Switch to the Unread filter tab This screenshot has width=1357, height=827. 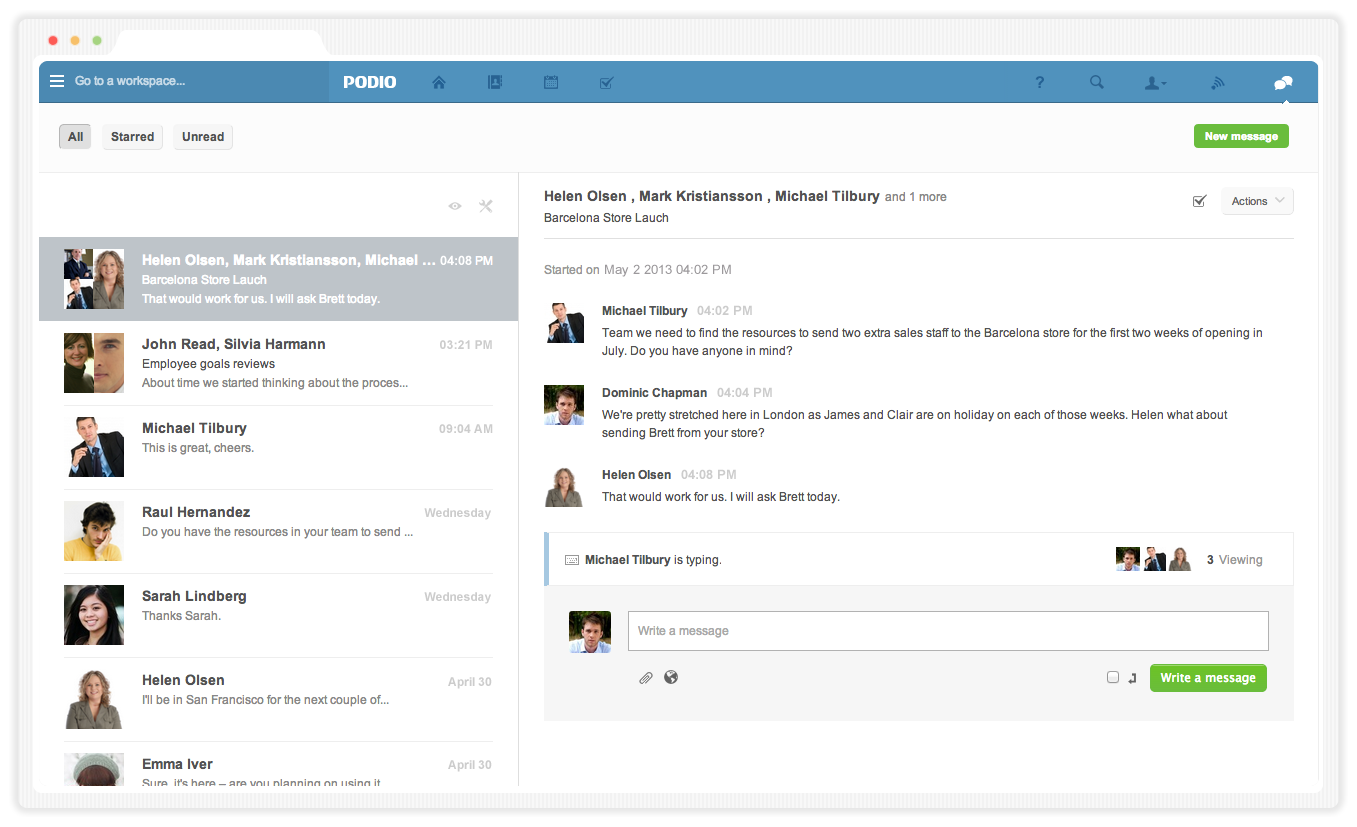[x=203, y=137]
